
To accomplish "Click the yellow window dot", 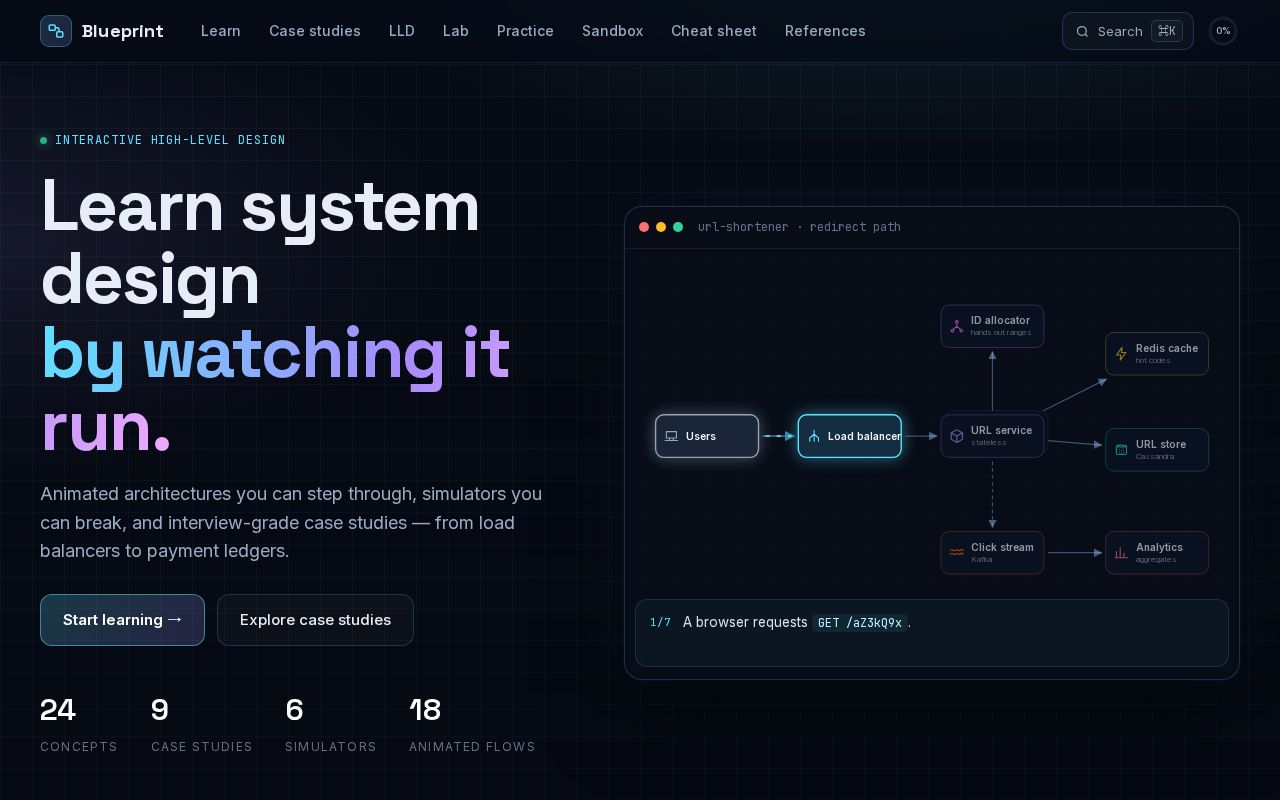I will click(x=661, y=227).
